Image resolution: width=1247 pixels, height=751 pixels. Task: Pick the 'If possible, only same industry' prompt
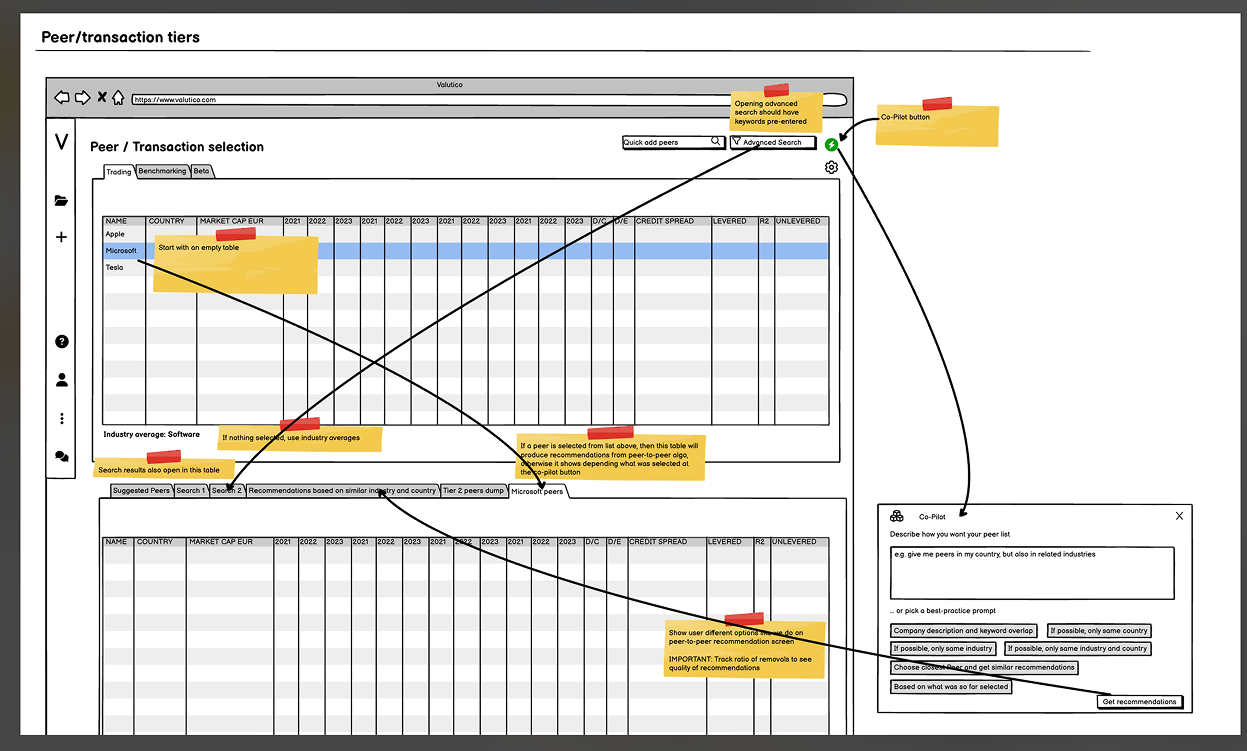click(943, 649)
